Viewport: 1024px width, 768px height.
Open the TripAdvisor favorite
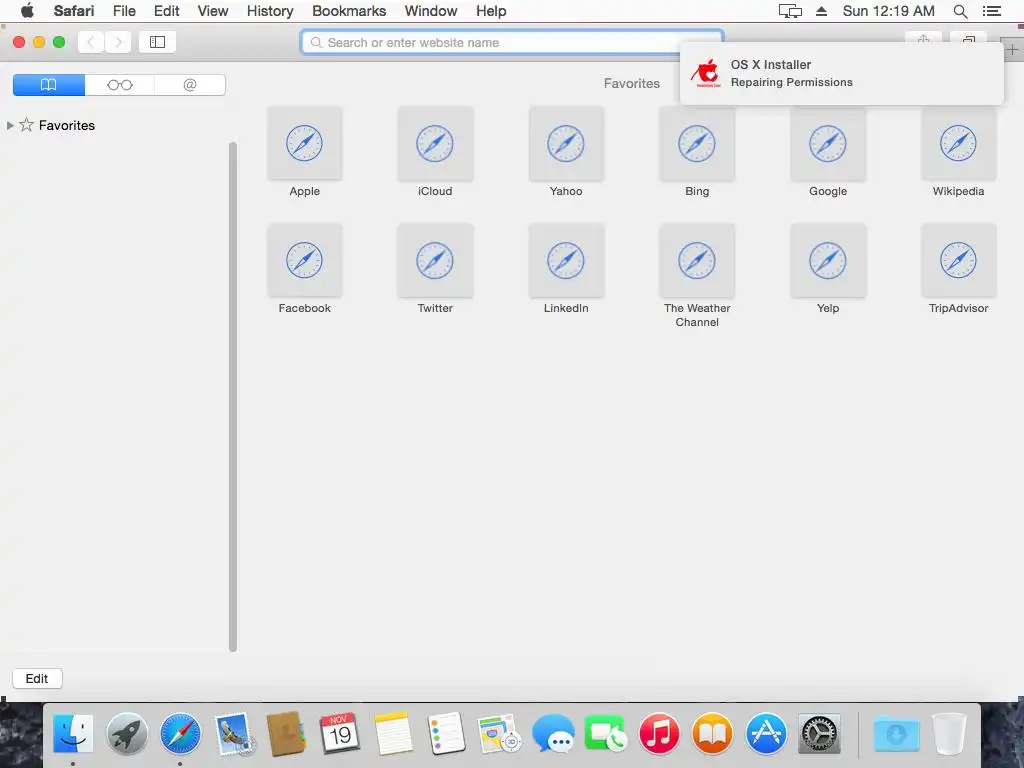click(x=959, y=261)
